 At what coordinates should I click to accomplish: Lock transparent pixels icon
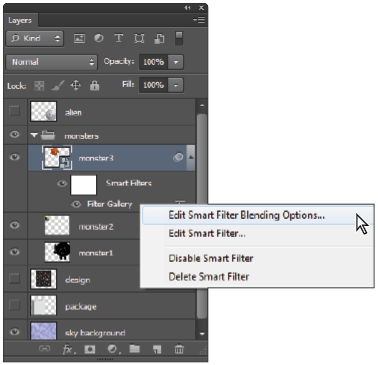point(39,86)
